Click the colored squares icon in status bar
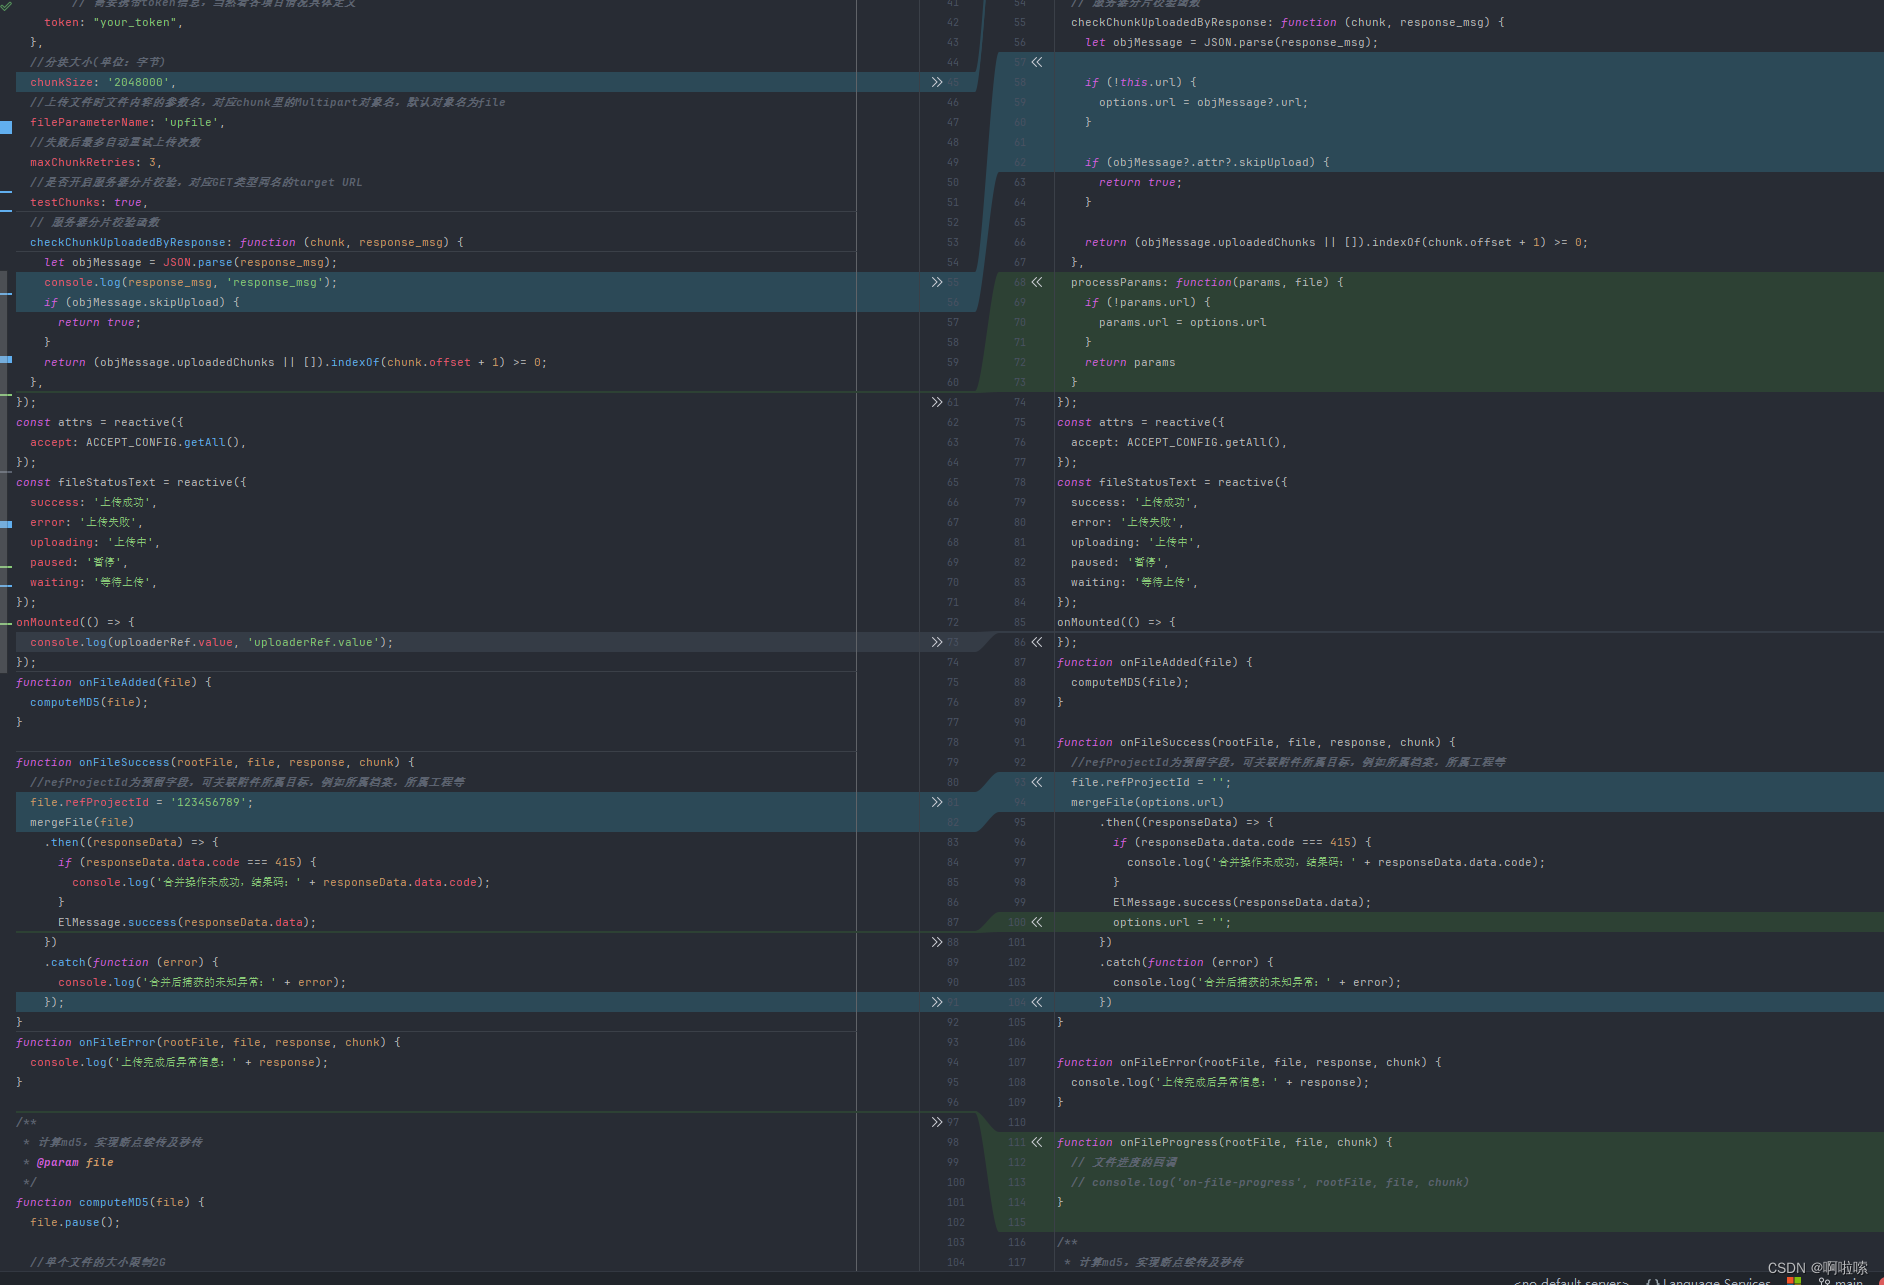 pyautogui.click(x=1794, y=1281)
